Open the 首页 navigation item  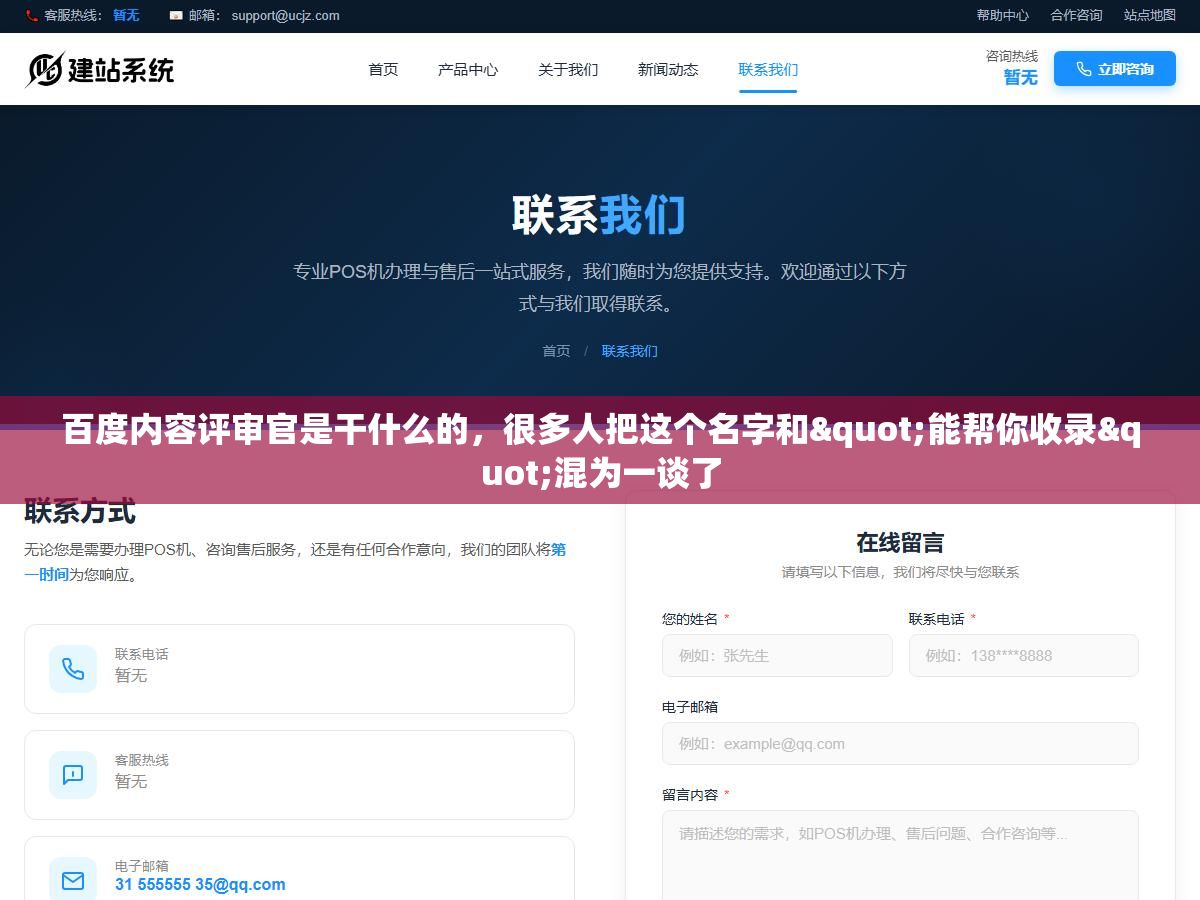pos(383,69)
